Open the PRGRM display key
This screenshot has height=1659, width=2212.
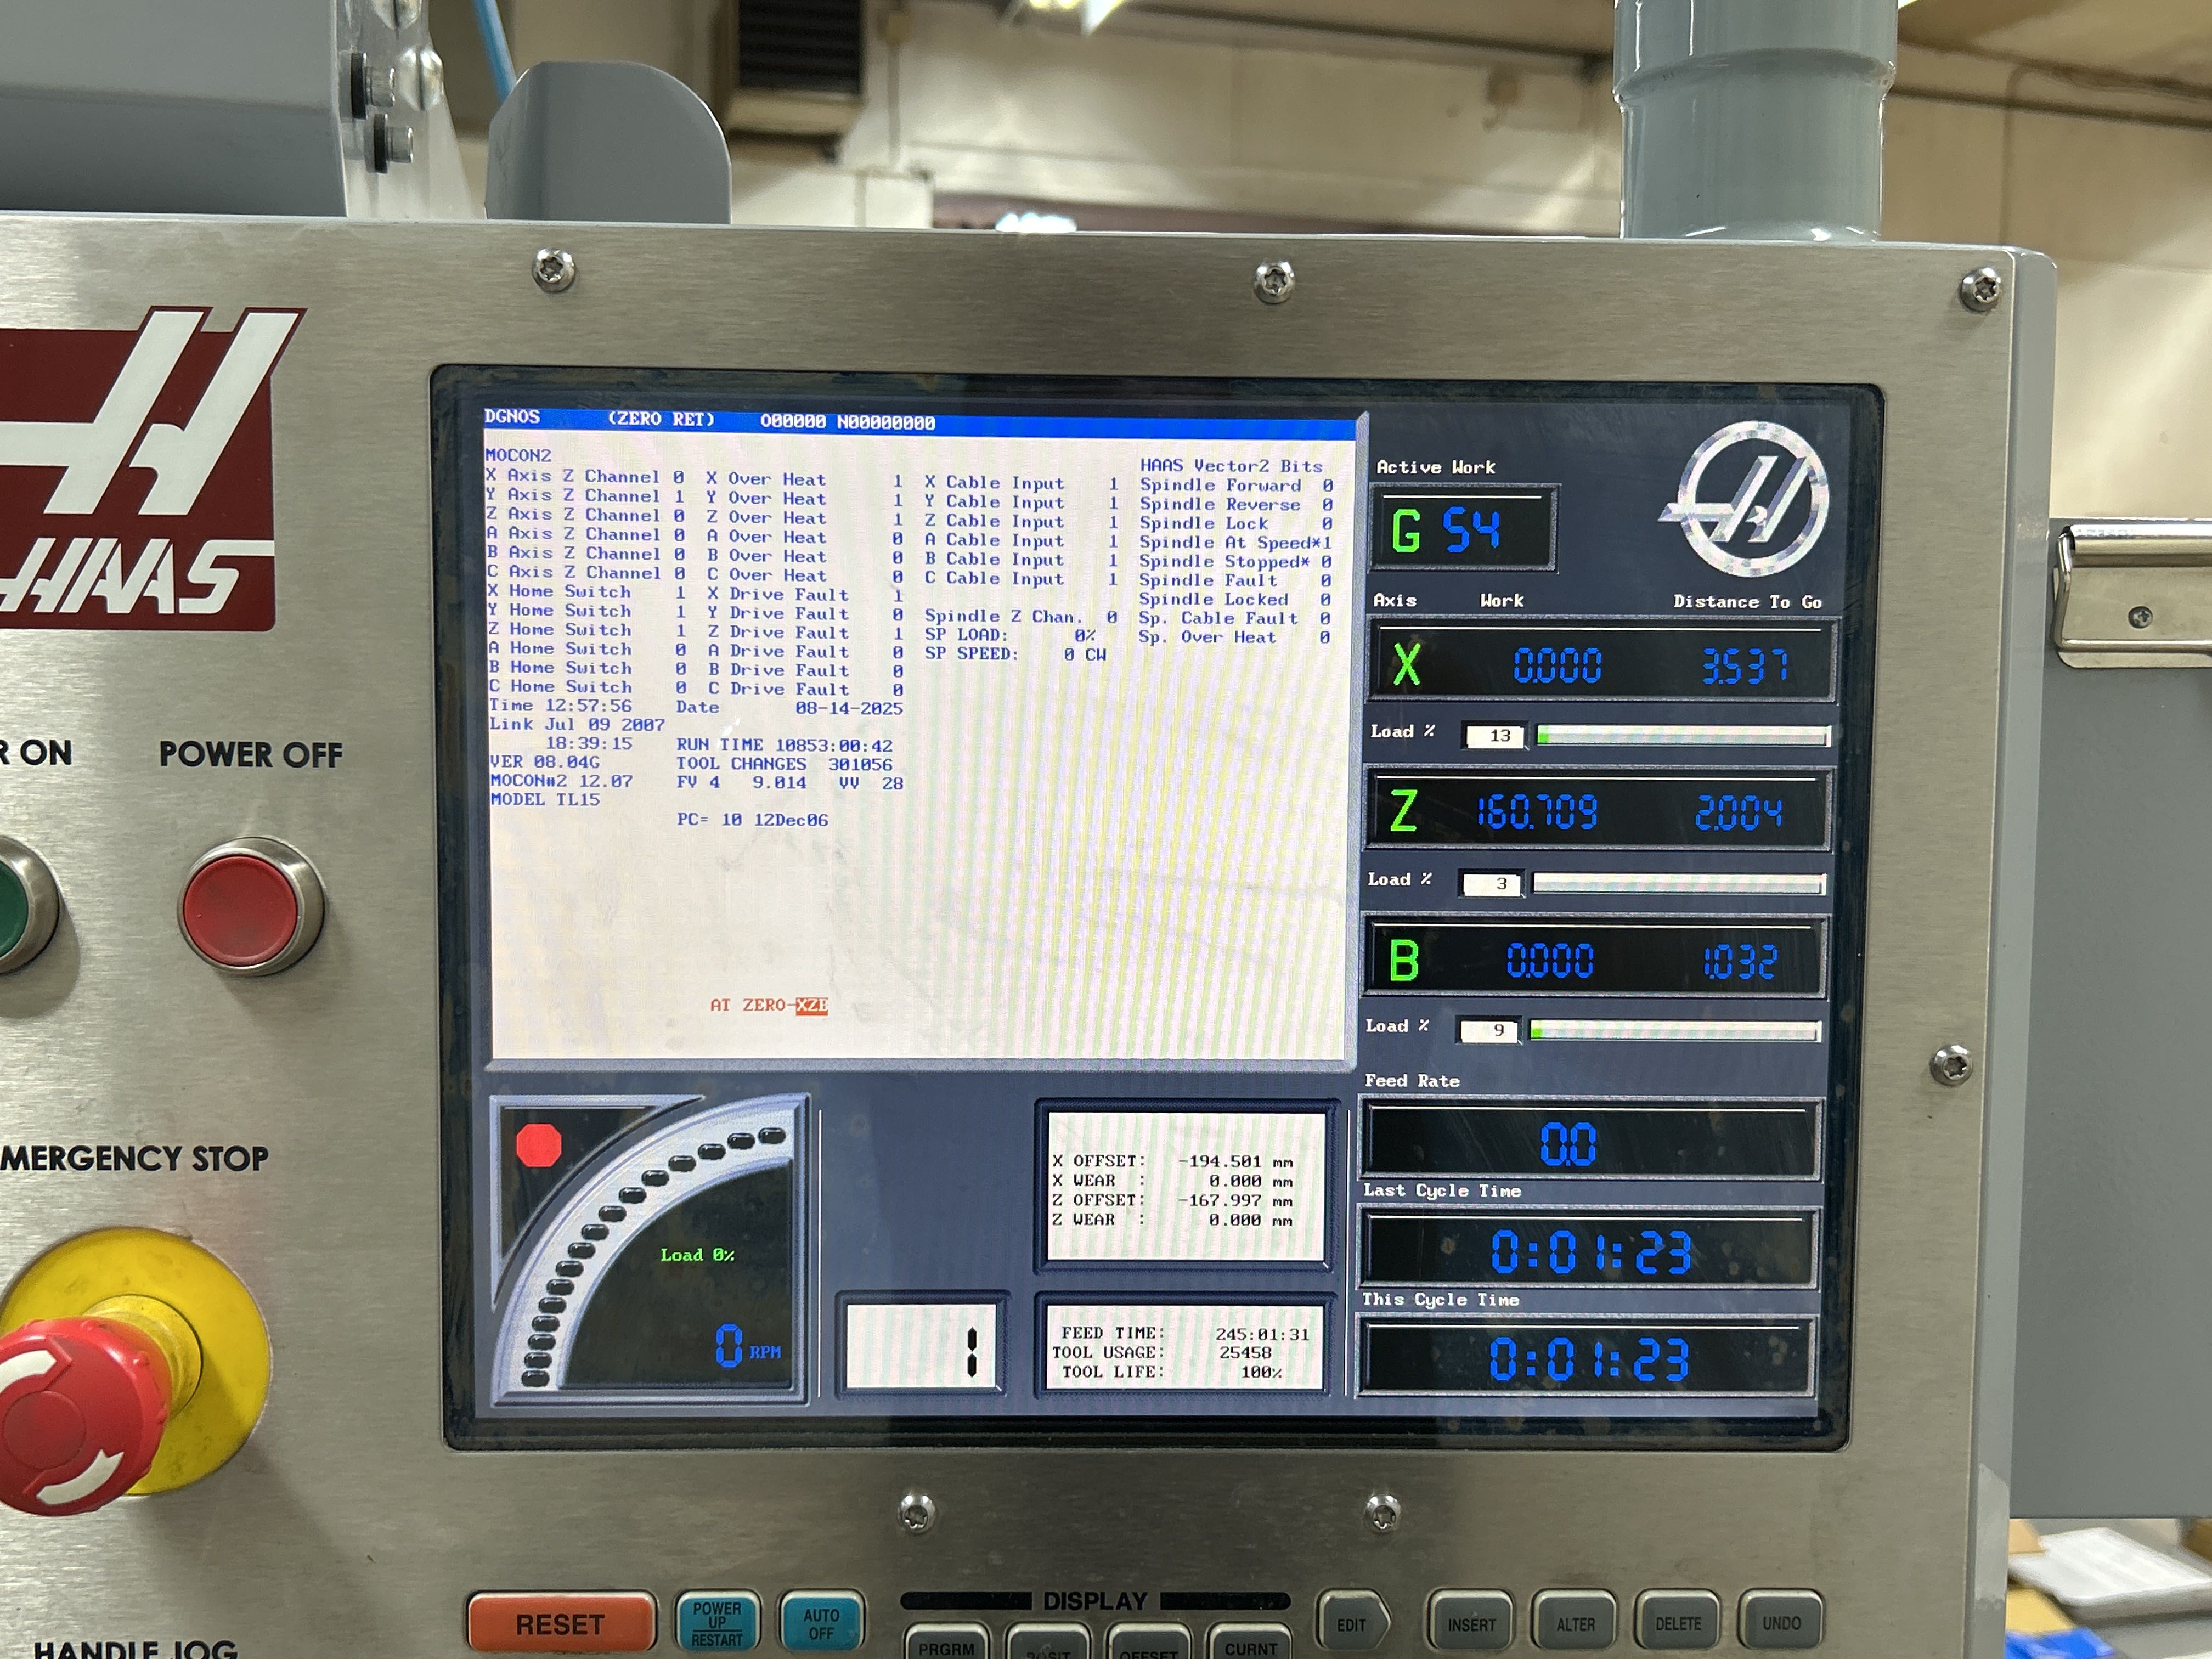point(946,1644)
